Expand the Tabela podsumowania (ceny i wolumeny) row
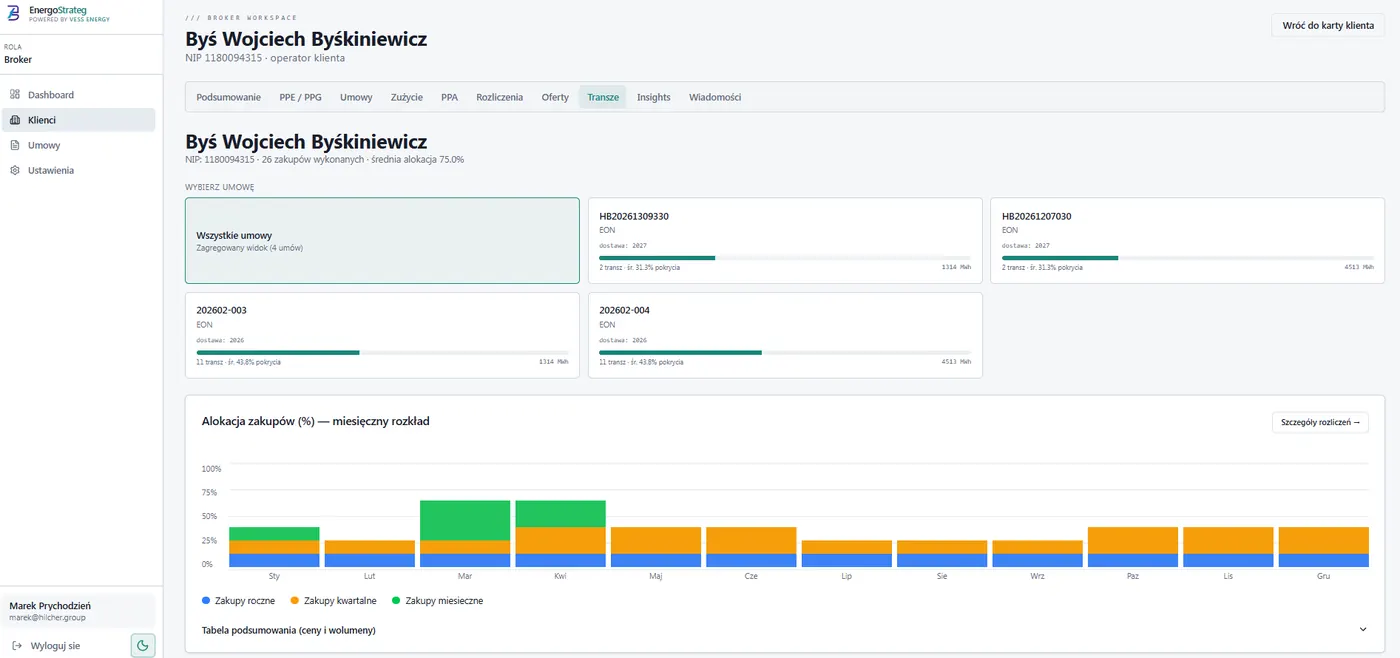Image resolution: width=1400 pixels, height=658 pixels. (784, 630)
